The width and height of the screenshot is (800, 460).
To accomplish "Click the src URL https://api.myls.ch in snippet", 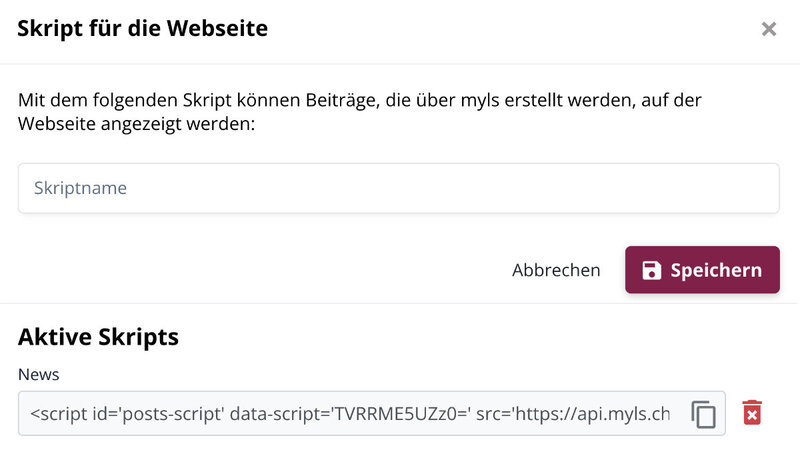I will point(592,414).
